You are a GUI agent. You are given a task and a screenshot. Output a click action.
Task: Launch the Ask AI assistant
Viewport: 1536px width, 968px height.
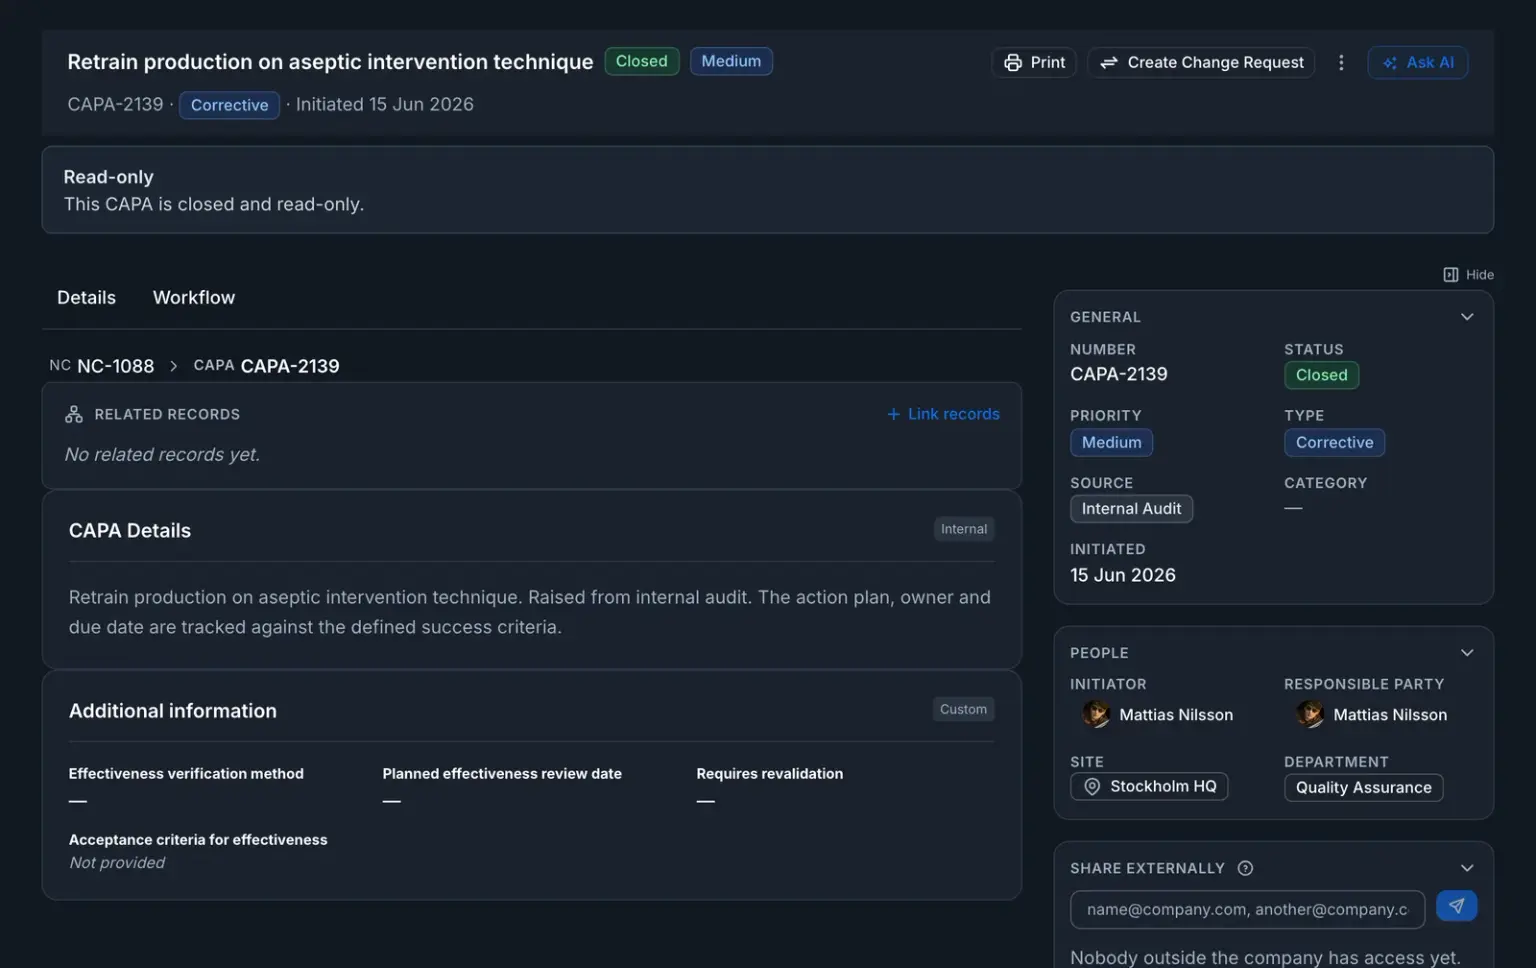point(1417,62)
